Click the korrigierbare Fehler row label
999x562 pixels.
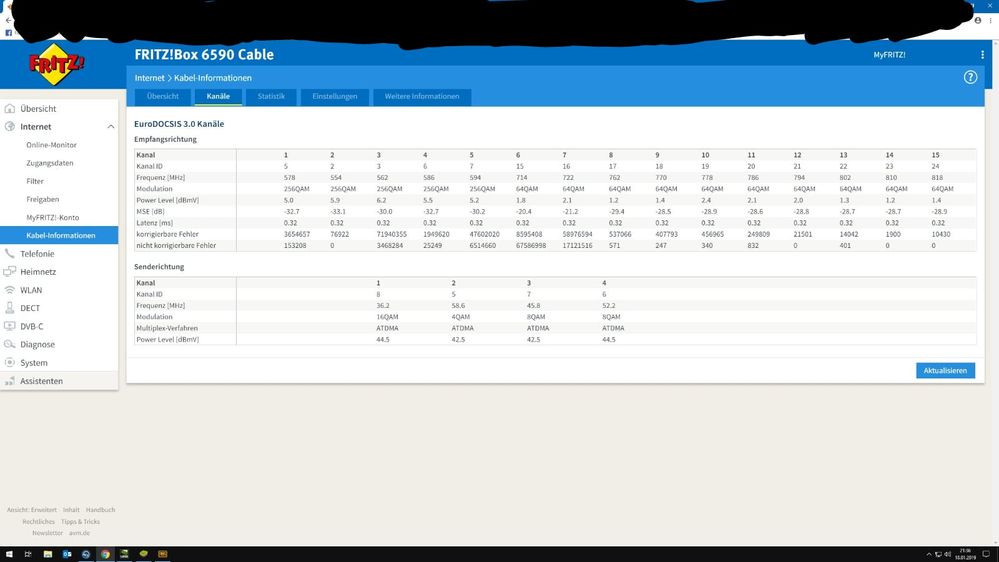pos(168,234)
